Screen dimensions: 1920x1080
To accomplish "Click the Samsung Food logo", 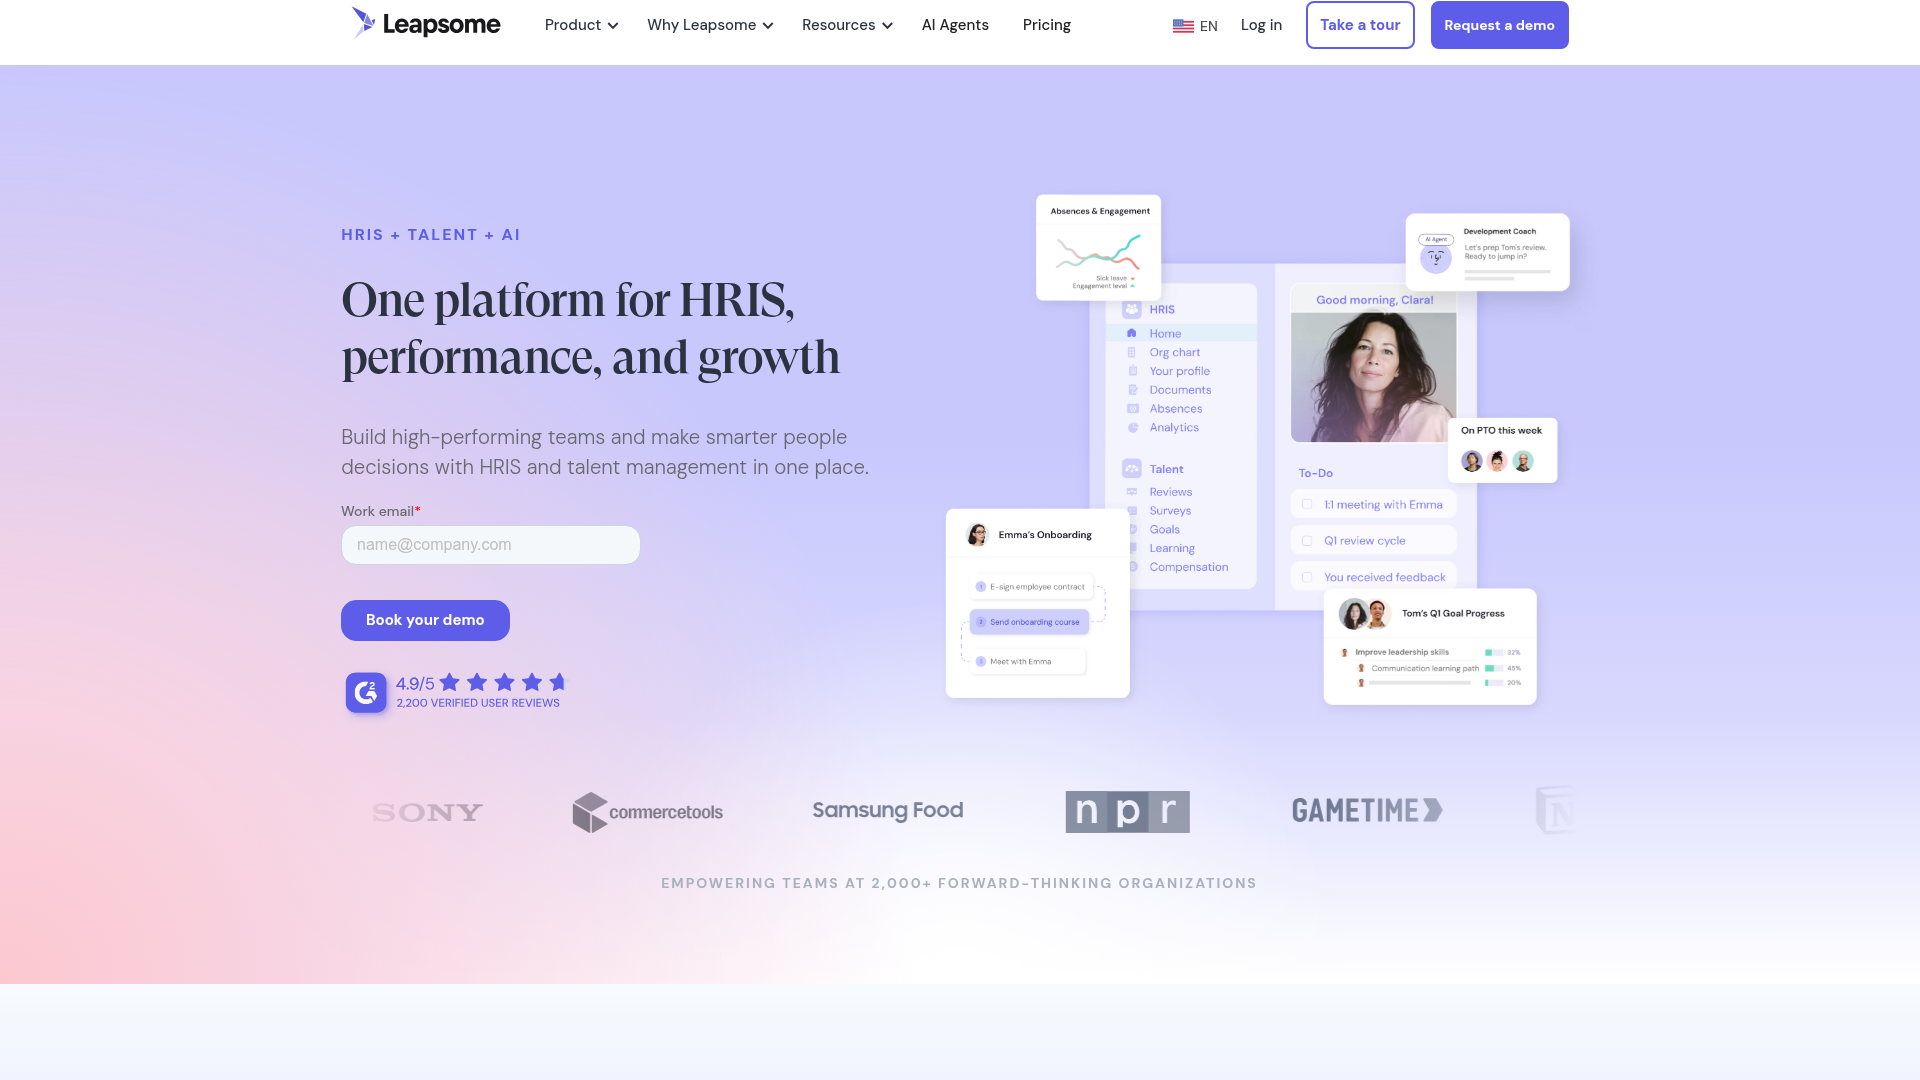I will pos(888,811).
